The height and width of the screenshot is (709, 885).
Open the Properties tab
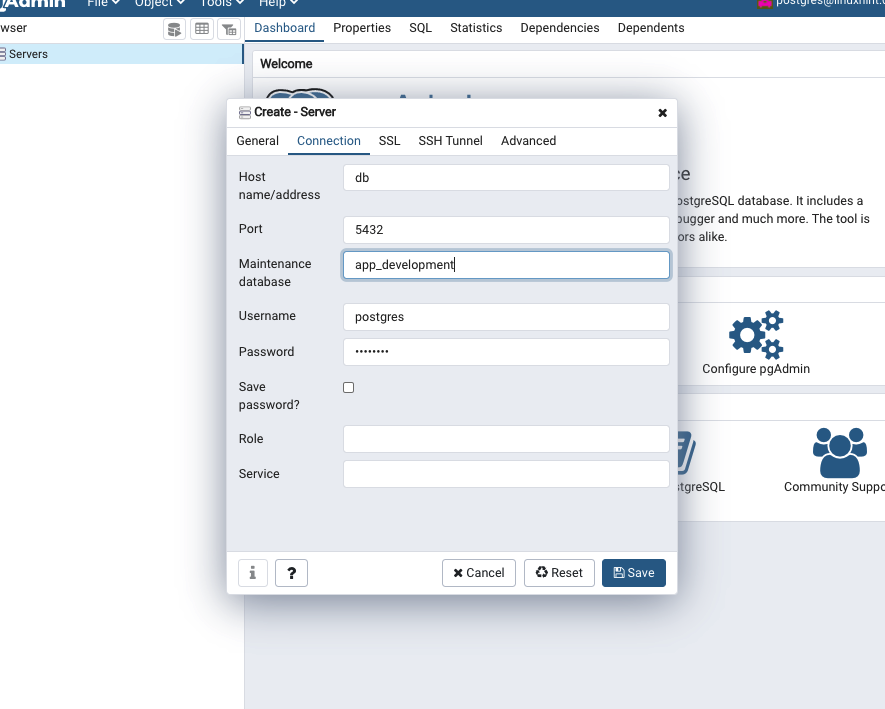pos(362,28)
